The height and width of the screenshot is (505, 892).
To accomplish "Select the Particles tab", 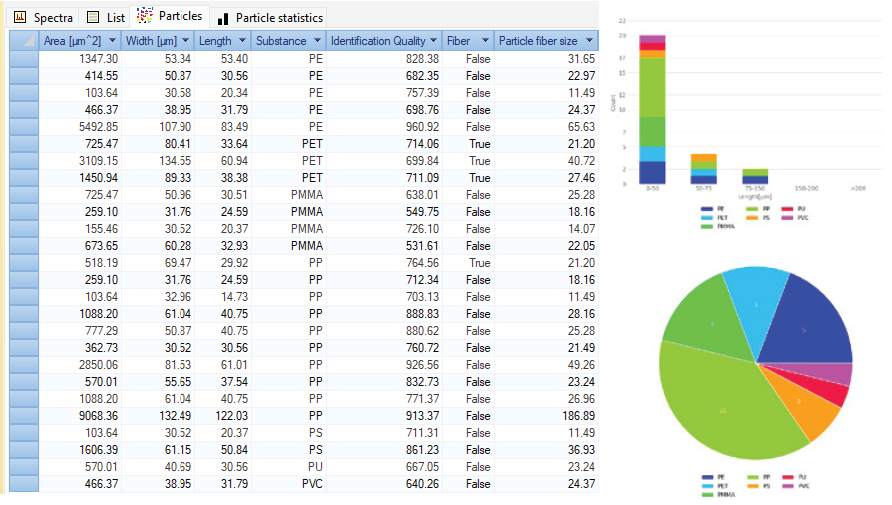I will 170,16.
